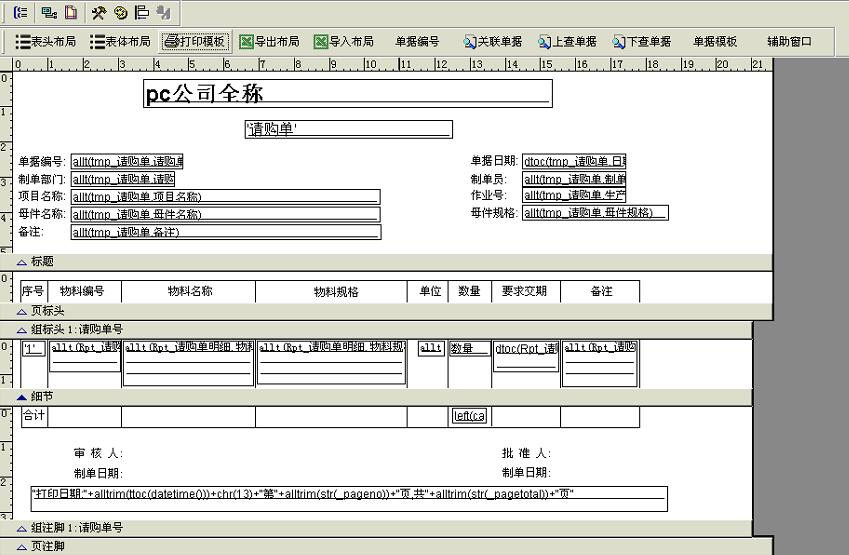The image size is (849, 555).
Task: Open the color palette toolbar icon
Action: tap(120, 13)
